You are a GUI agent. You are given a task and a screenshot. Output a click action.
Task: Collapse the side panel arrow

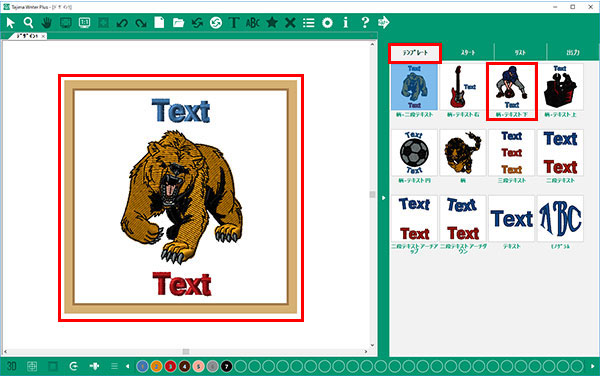click(383, 198)
